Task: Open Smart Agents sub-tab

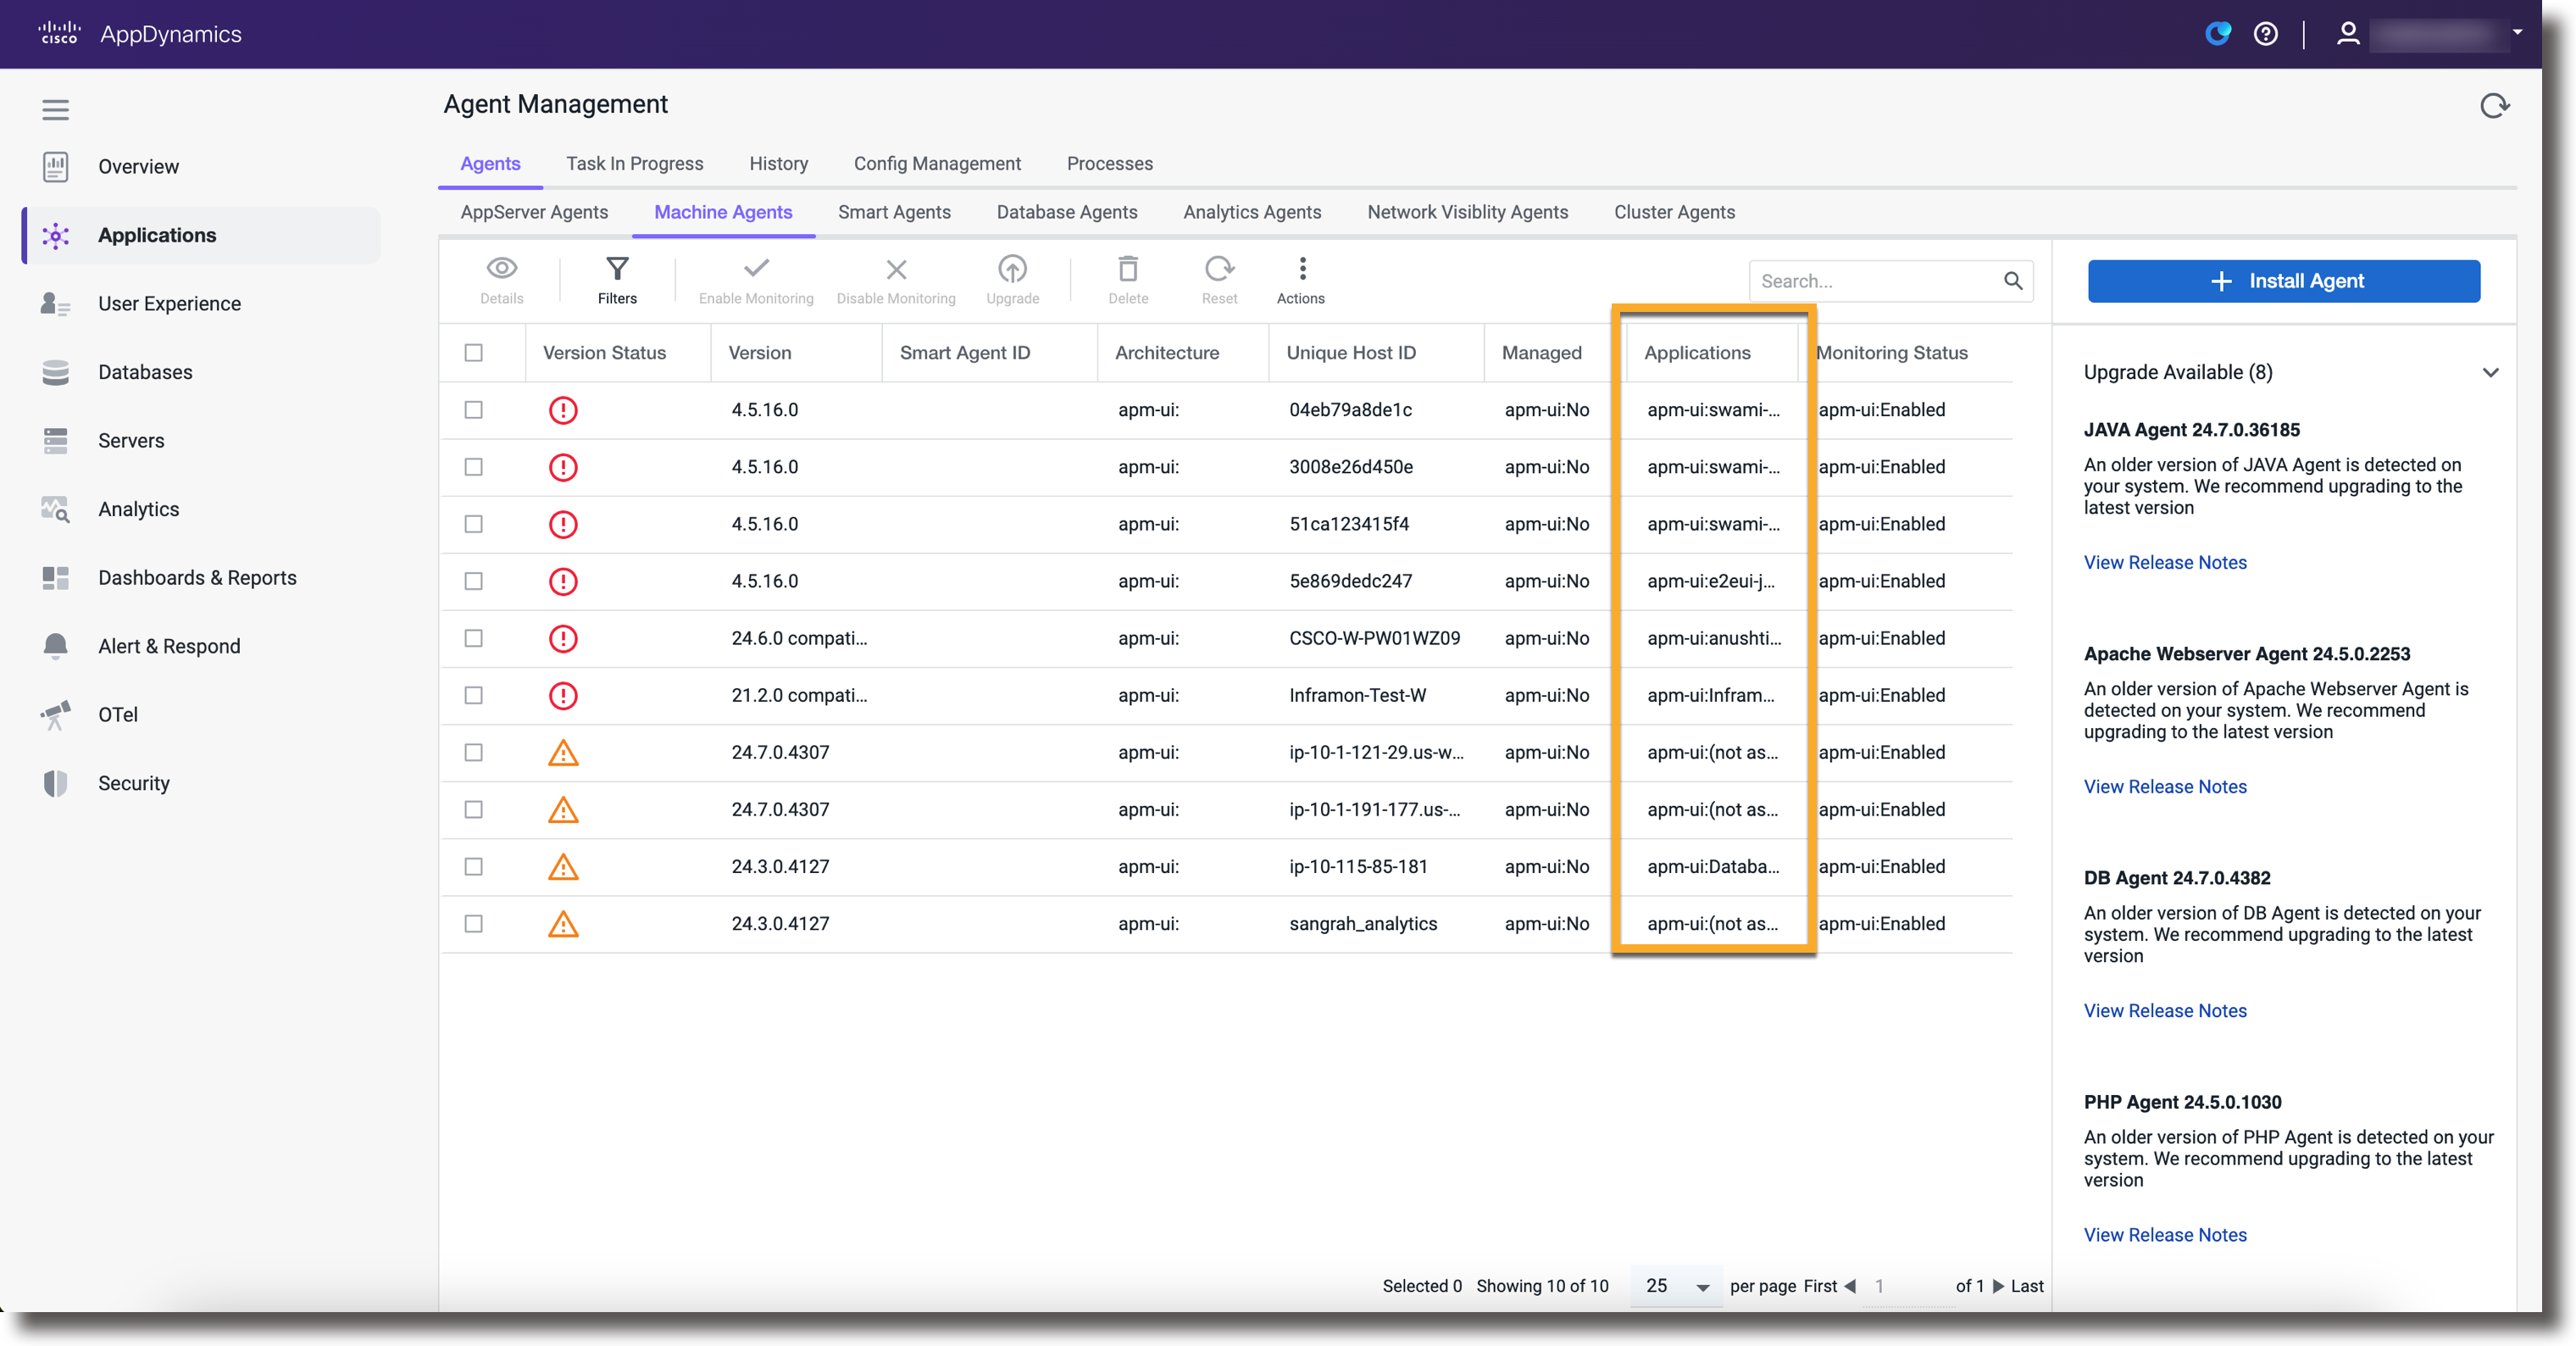Action: (894, 212)
